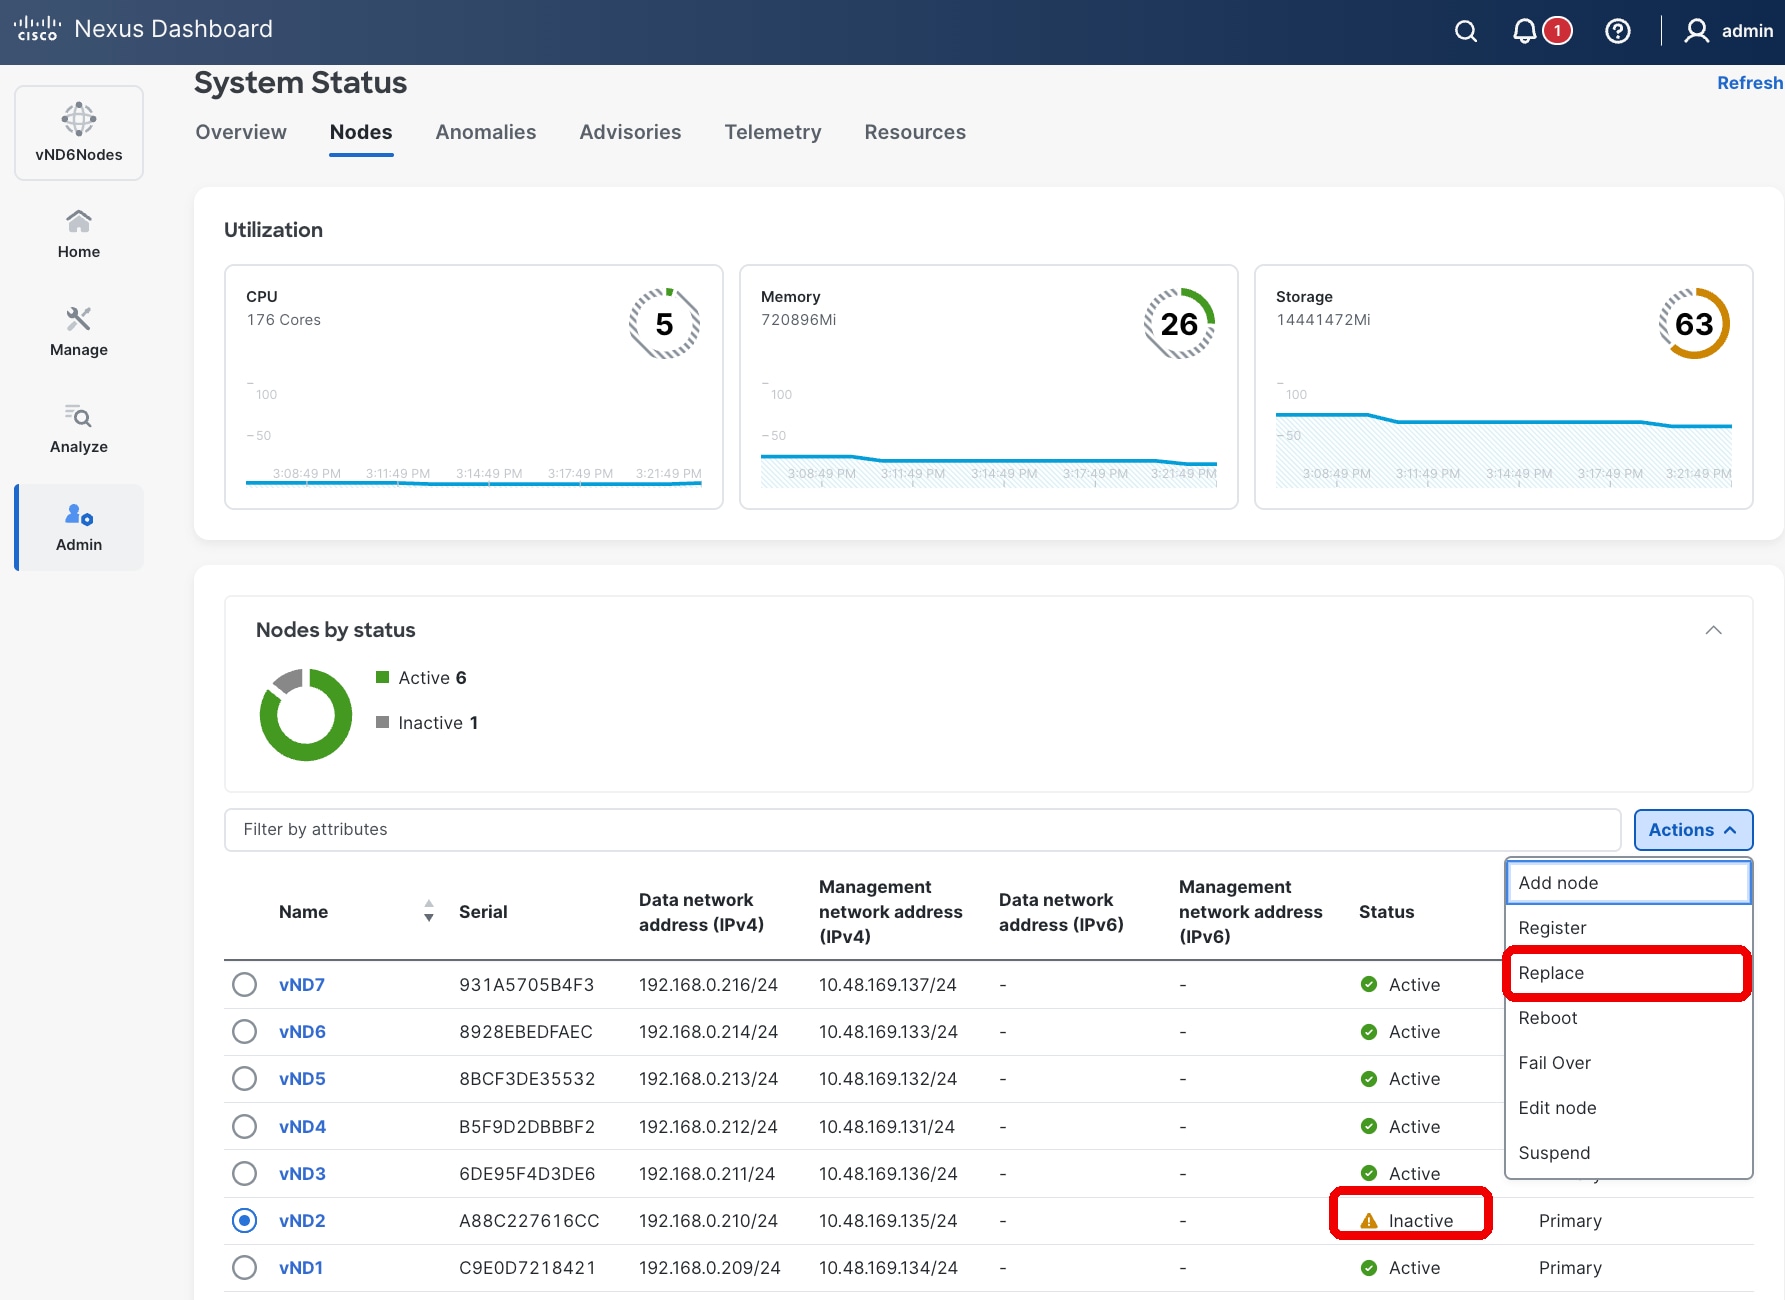
Task: Click the green Active check icon for vND7
Action: tap(1369, 985)
